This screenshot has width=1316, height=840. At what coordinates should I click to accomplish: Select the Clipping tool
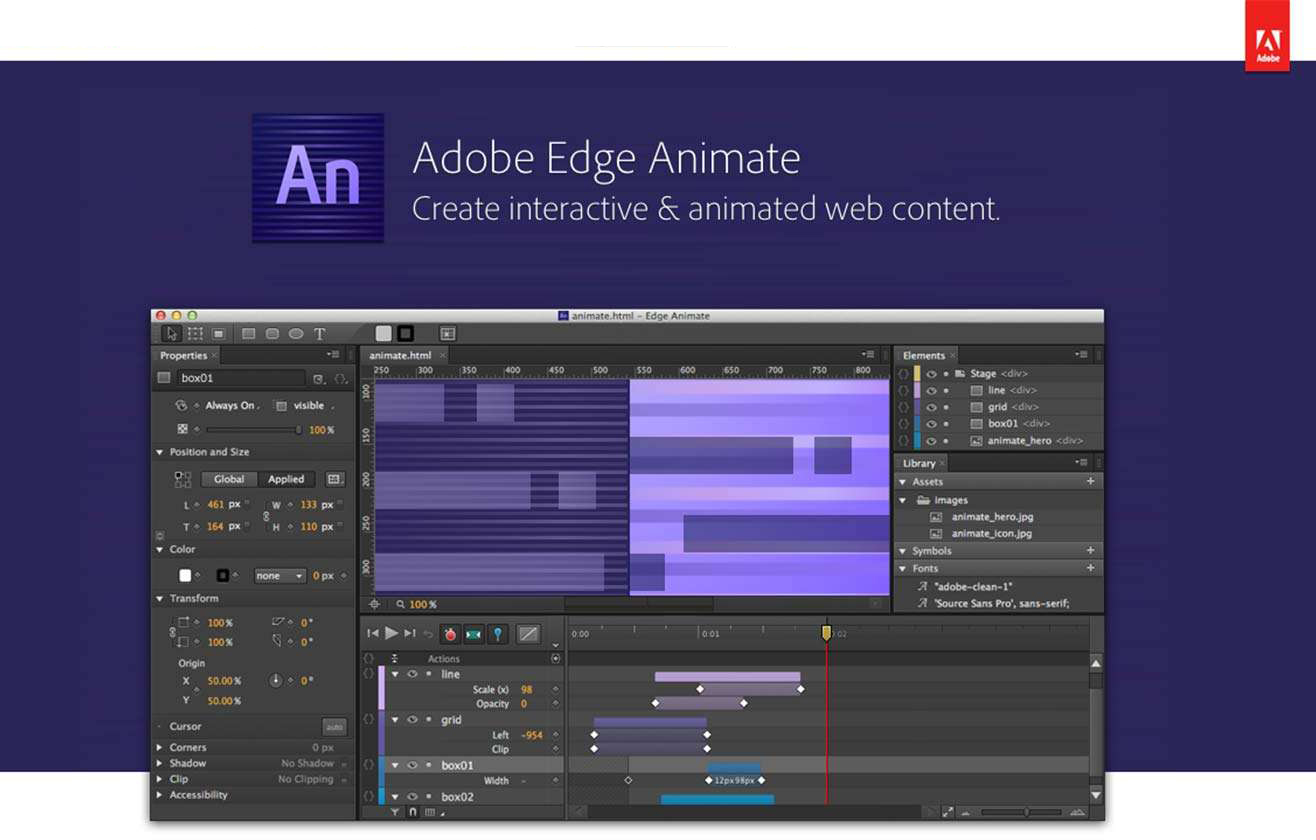click(x=219, y=334)
